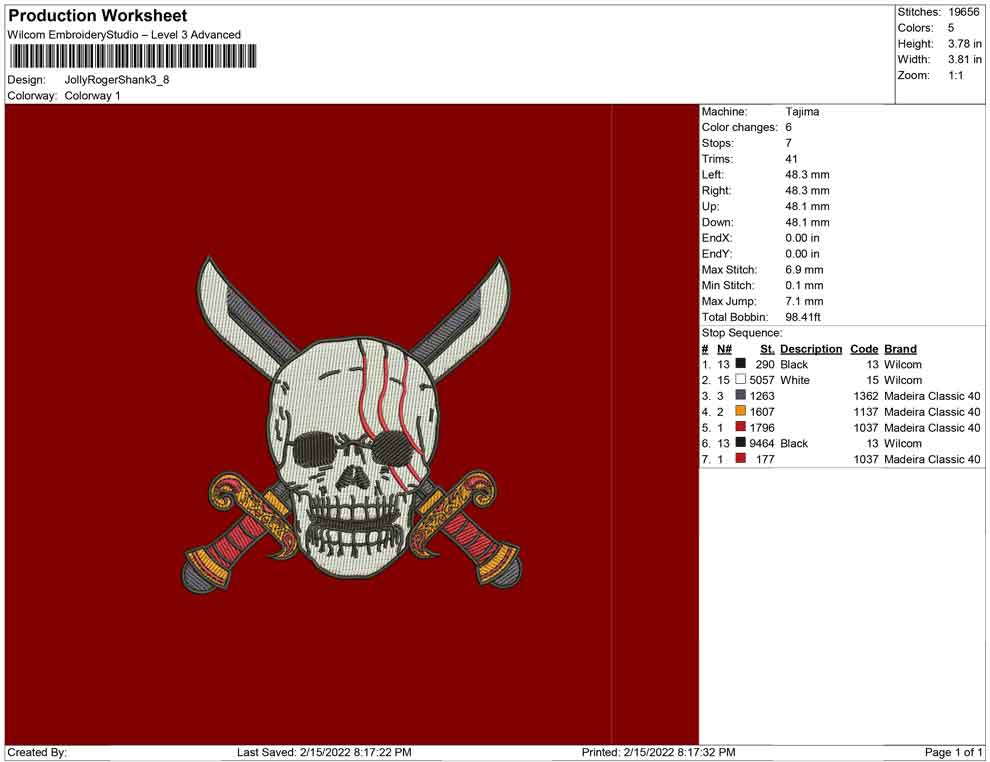This screenshot has height=762, width=990.
Task: Click the Last Saved timestamp in footer
Action: click(324, 752)
